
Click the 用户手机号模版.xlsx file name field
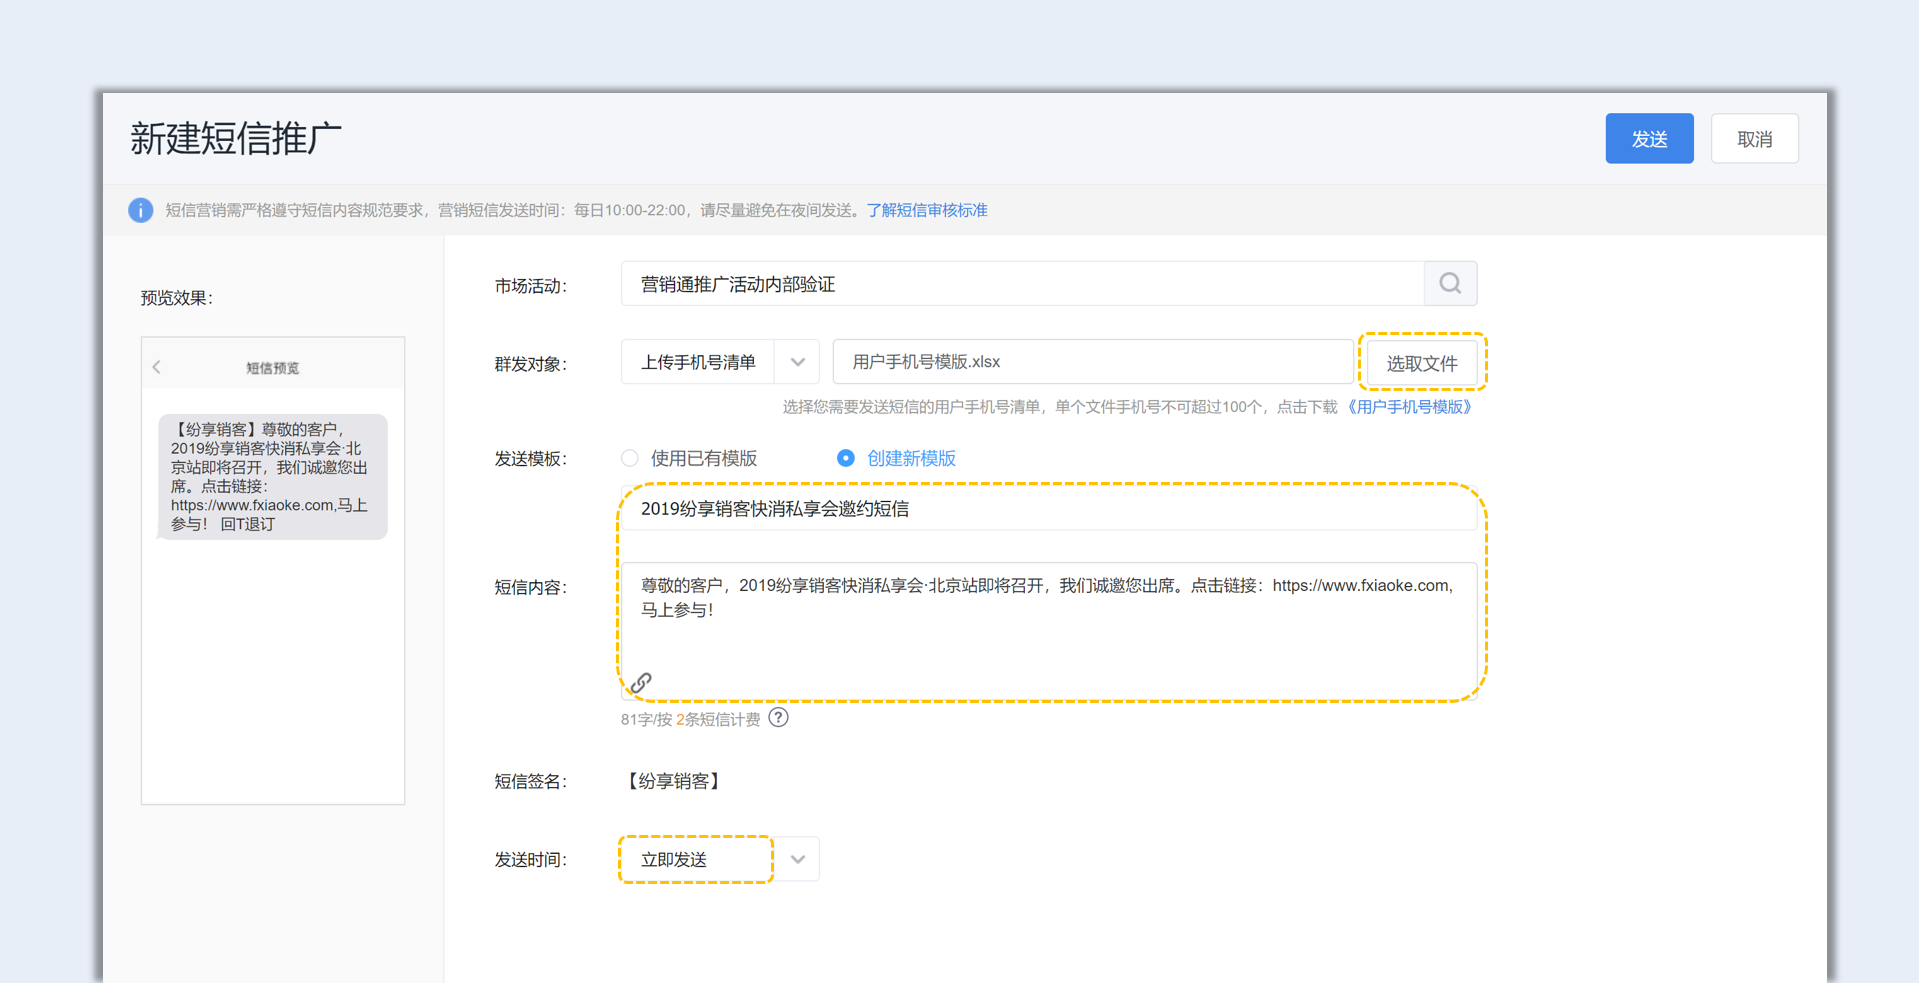1092,362
